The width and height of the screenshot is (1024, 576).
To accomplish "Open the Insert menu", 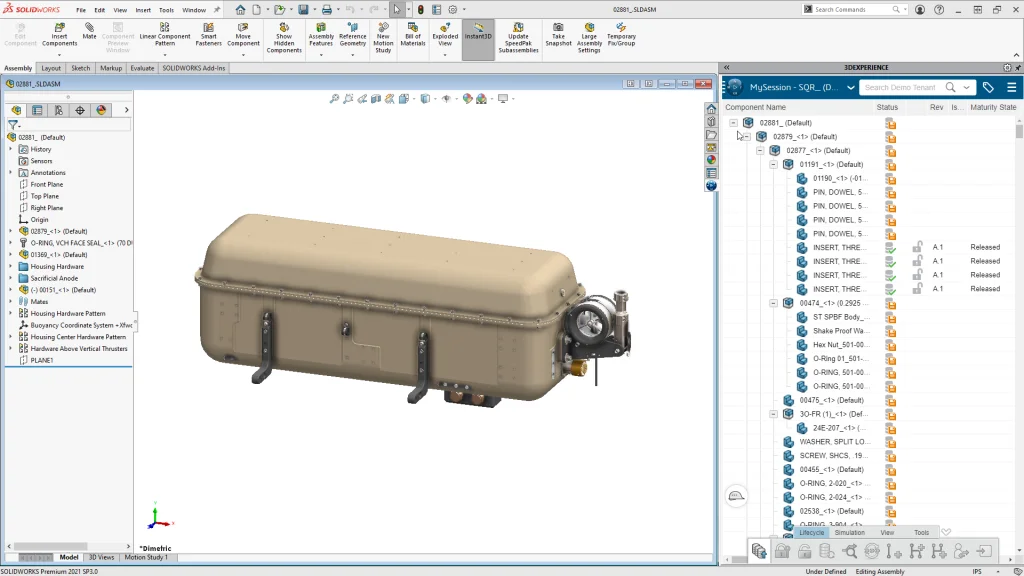I will point(143,10).
